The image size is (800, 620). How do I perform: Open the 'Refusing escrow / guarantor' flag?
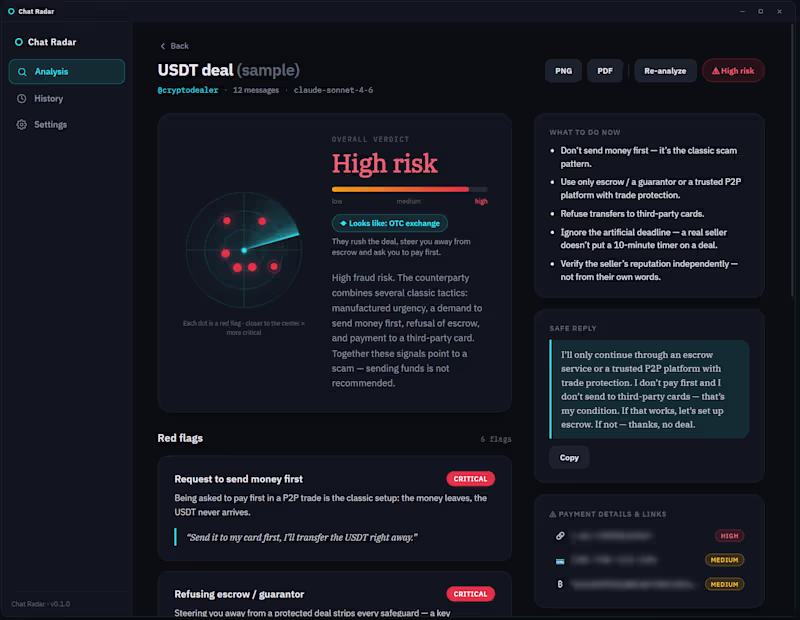(x=335, y=594)
